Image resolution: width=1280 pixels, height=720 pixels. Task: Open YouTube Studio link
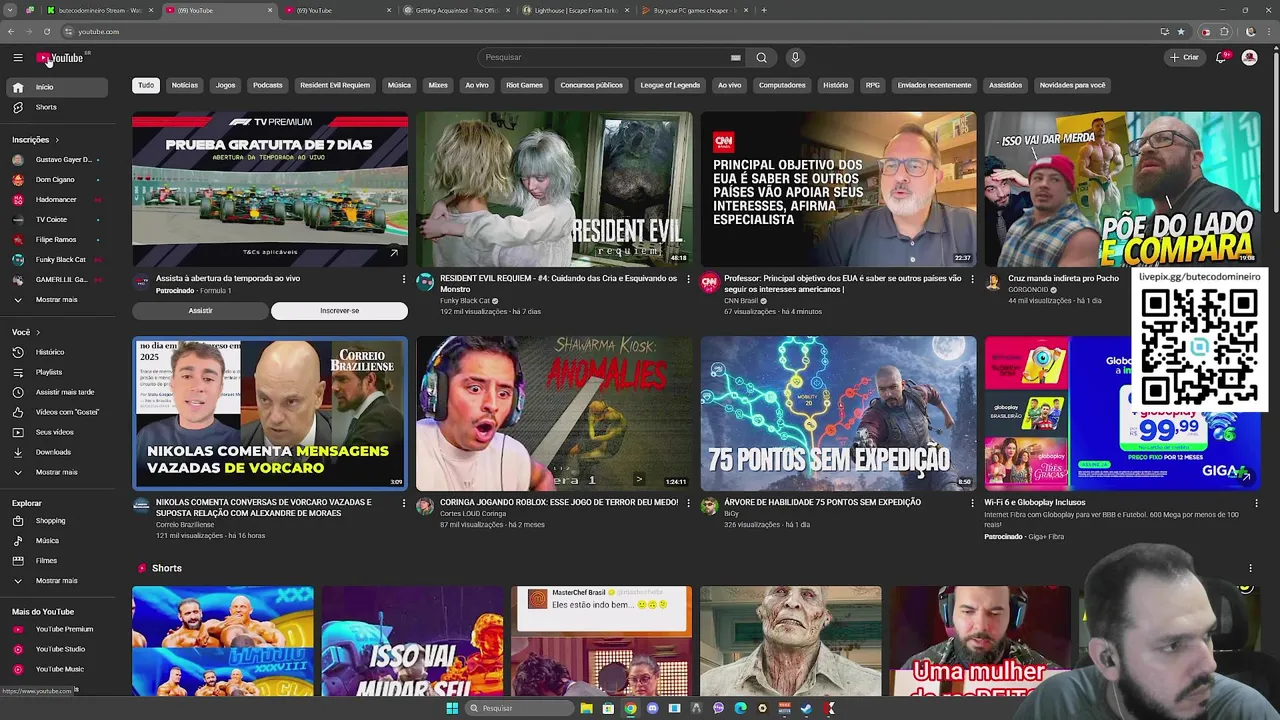pos(55,649)
